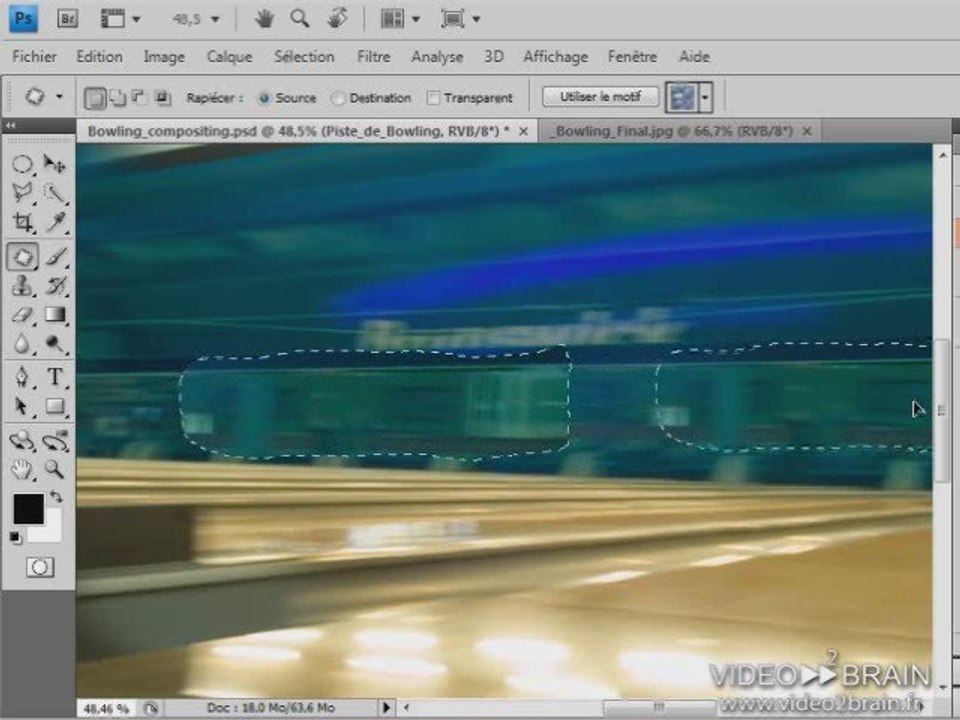
Task: Select the Brush tool
Action: coord(54,256)
